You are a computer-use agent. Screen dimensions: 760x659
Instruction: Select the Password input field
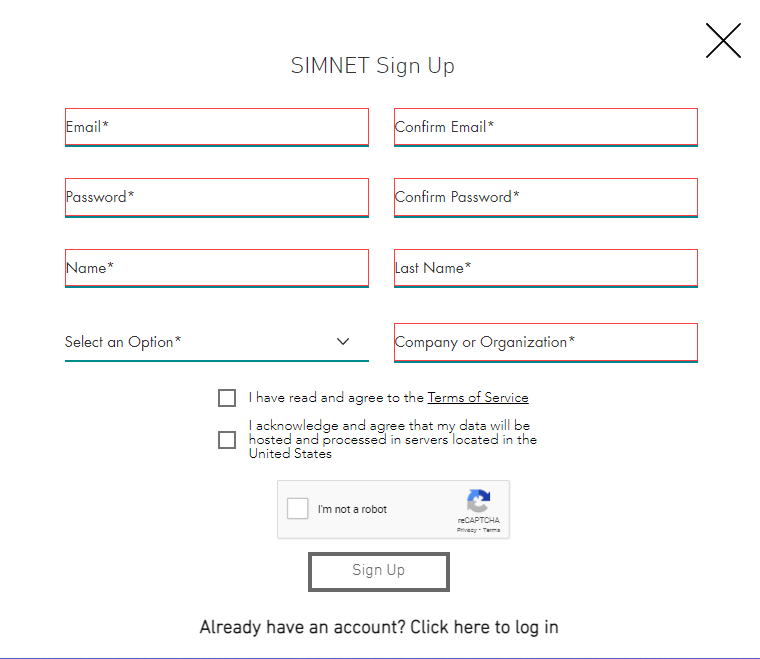[x=216, y=197]
